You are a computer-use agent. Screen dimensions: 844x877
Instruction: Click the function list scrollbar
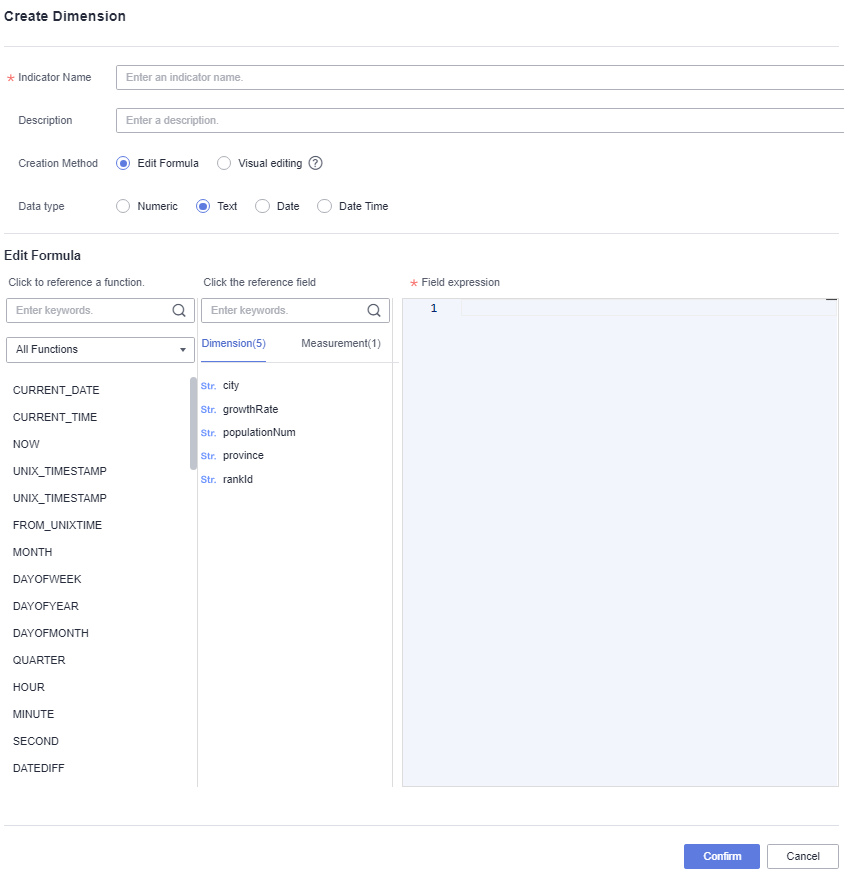[x=193, y=423]
